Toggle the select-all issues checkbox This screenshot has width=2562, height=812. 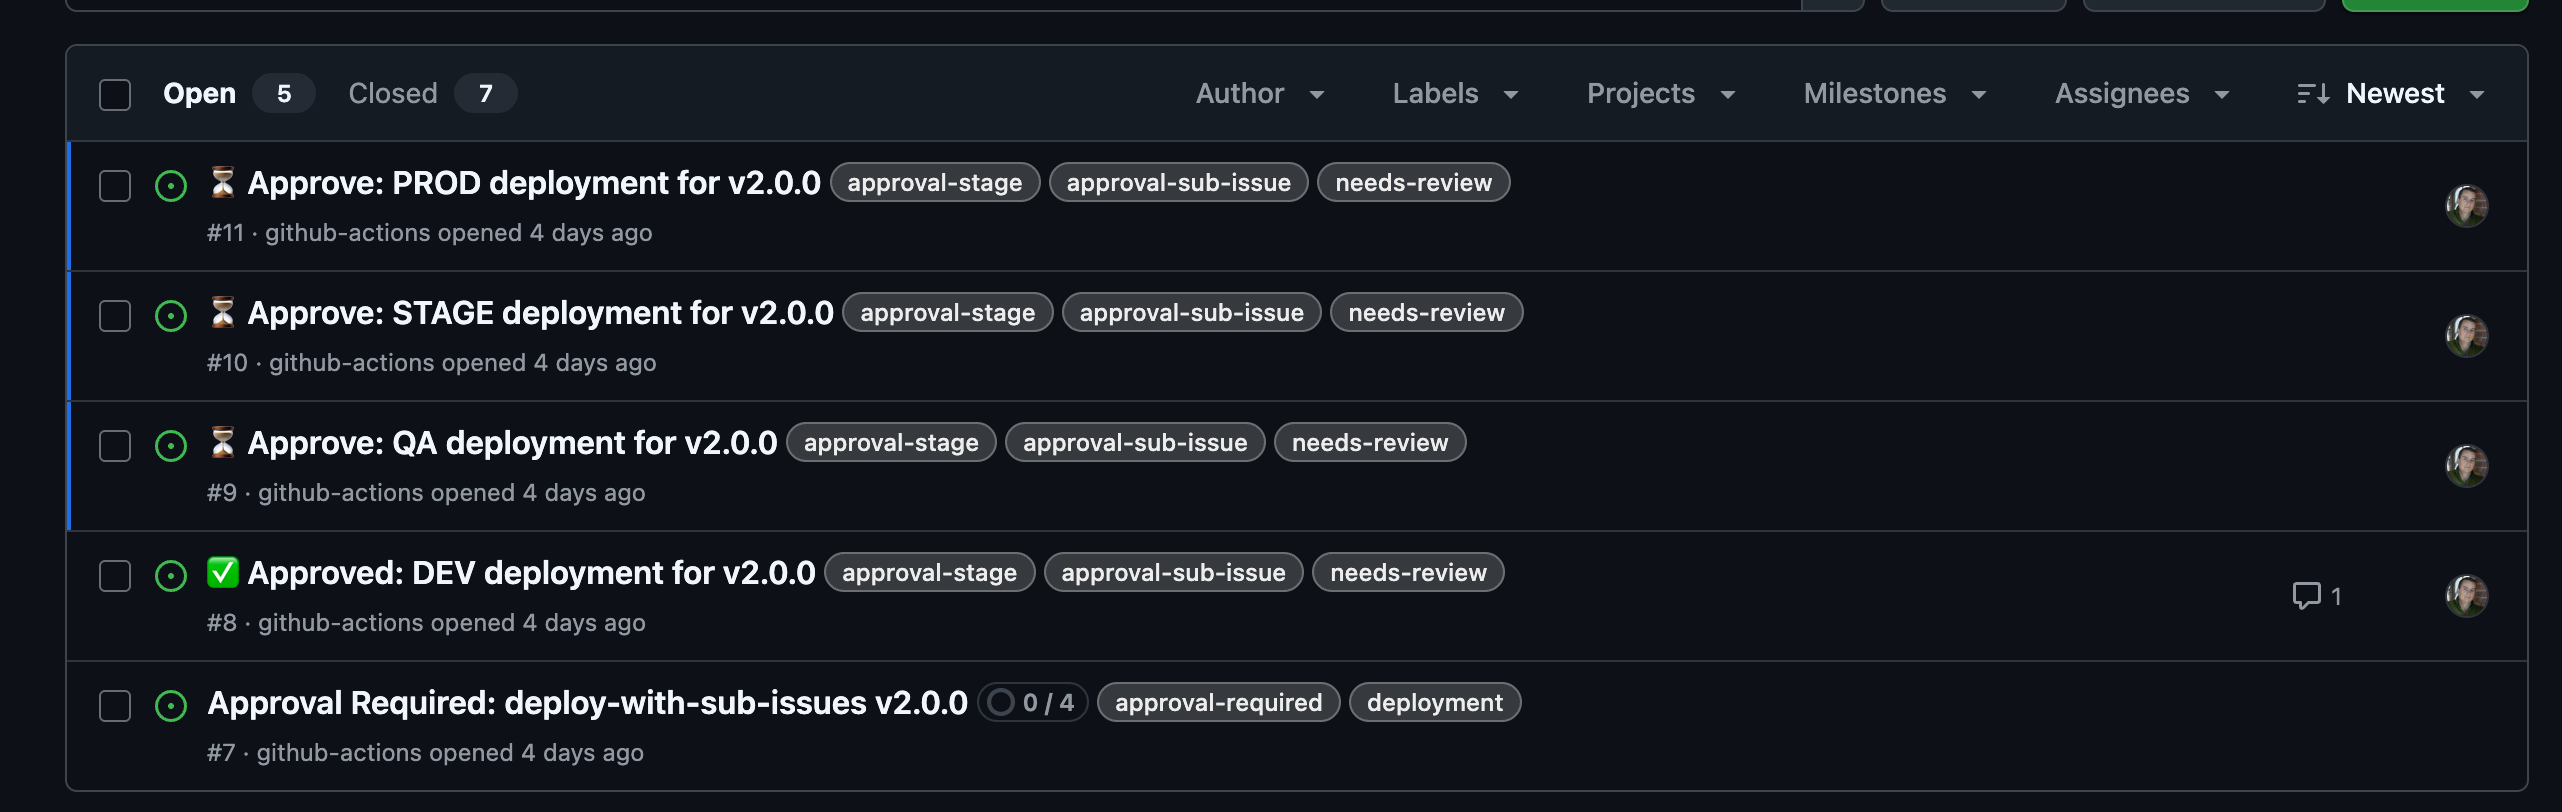114,93
